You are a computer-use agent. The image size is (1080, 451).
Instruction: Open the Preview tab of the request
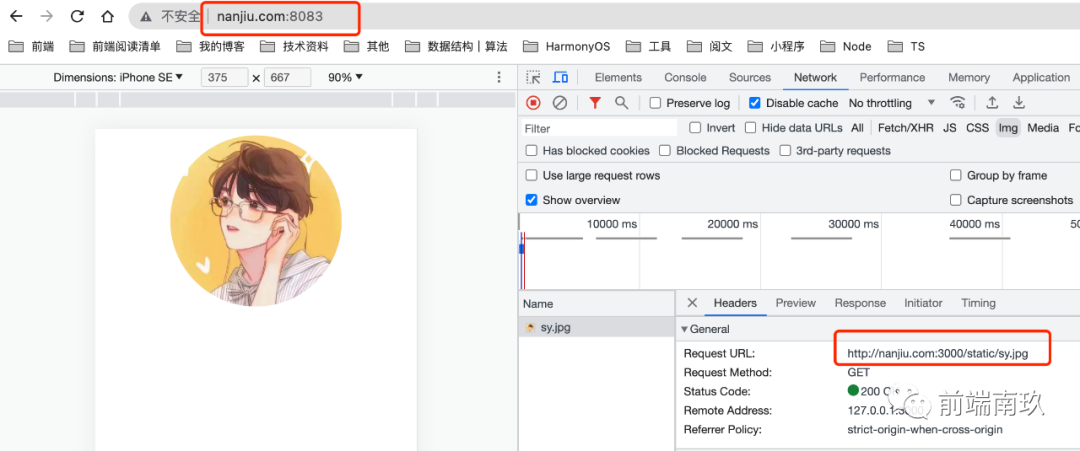pos(796,303)
